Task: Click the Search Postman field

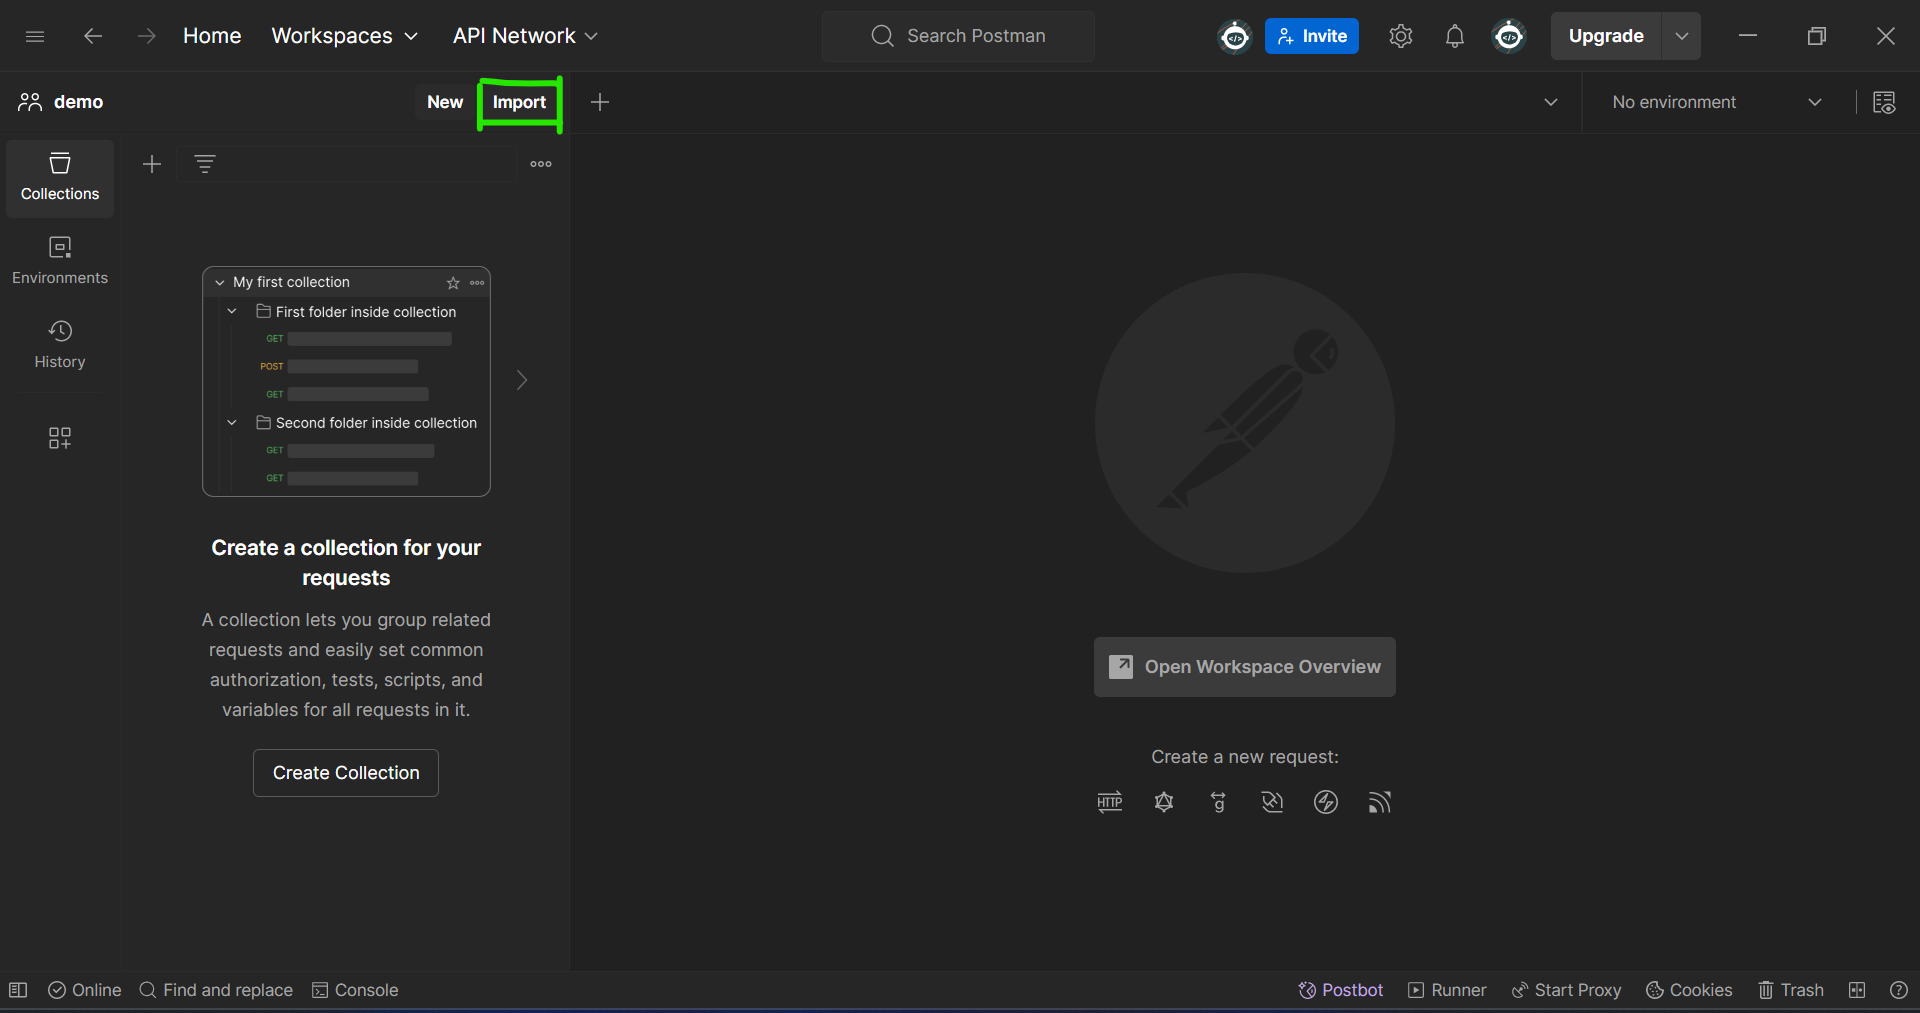Action: pyautogui.click(x=958, y=36)
